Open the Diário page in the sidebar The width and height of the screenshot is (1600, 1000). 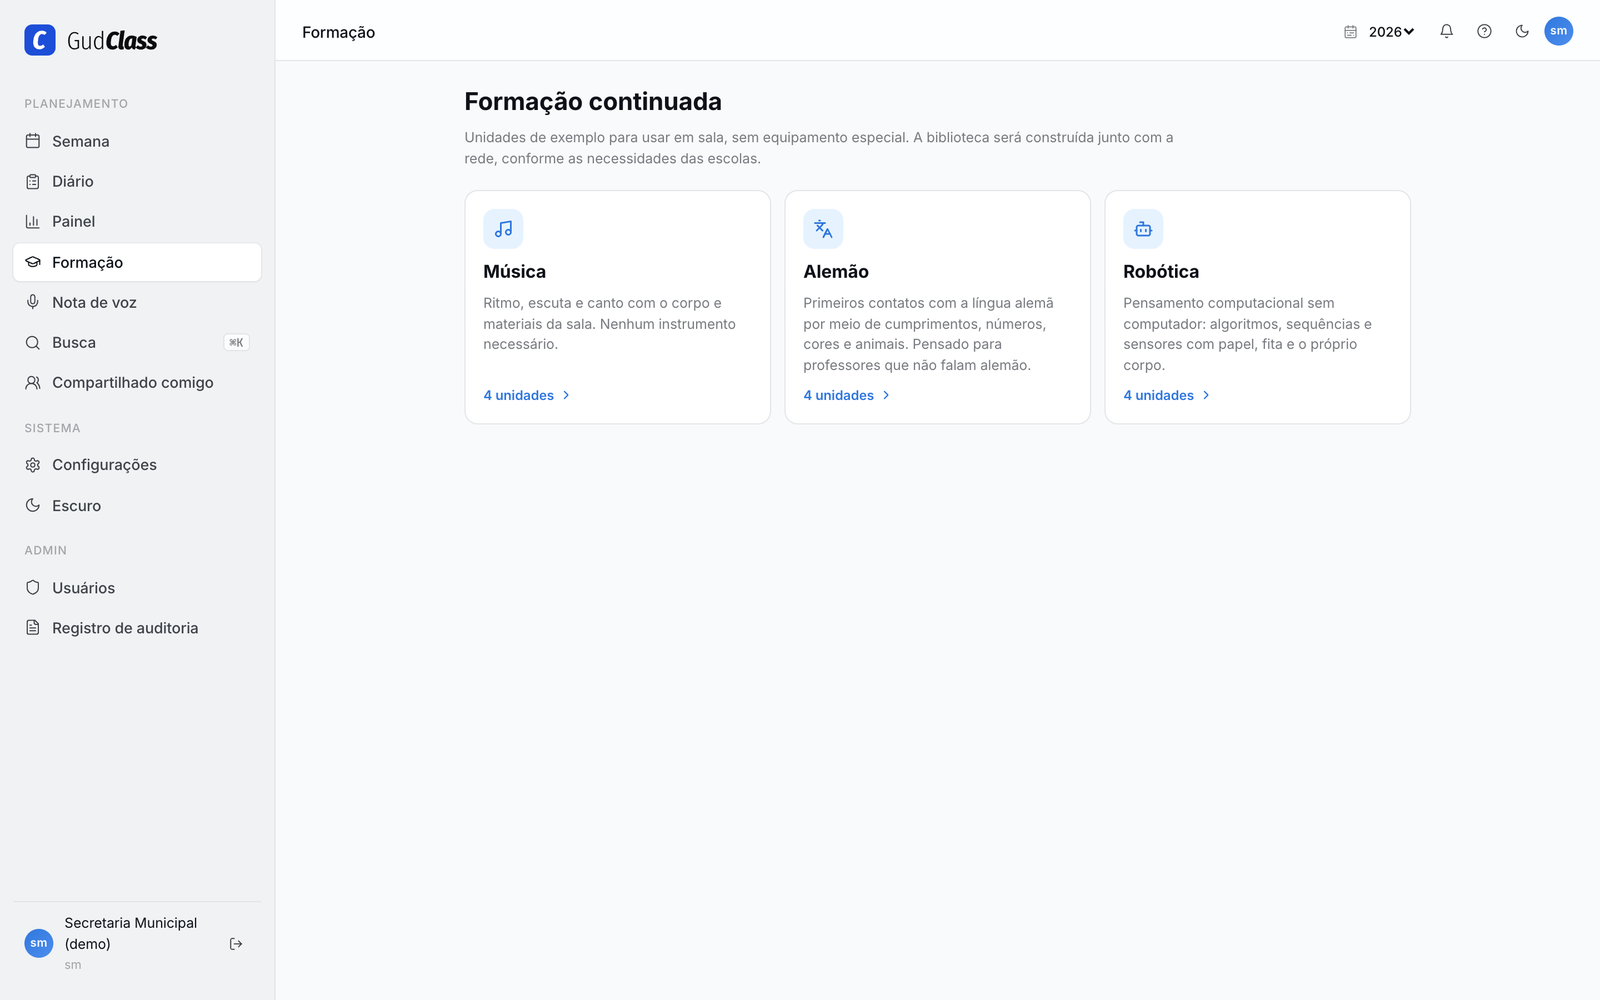tap(137, 181)
